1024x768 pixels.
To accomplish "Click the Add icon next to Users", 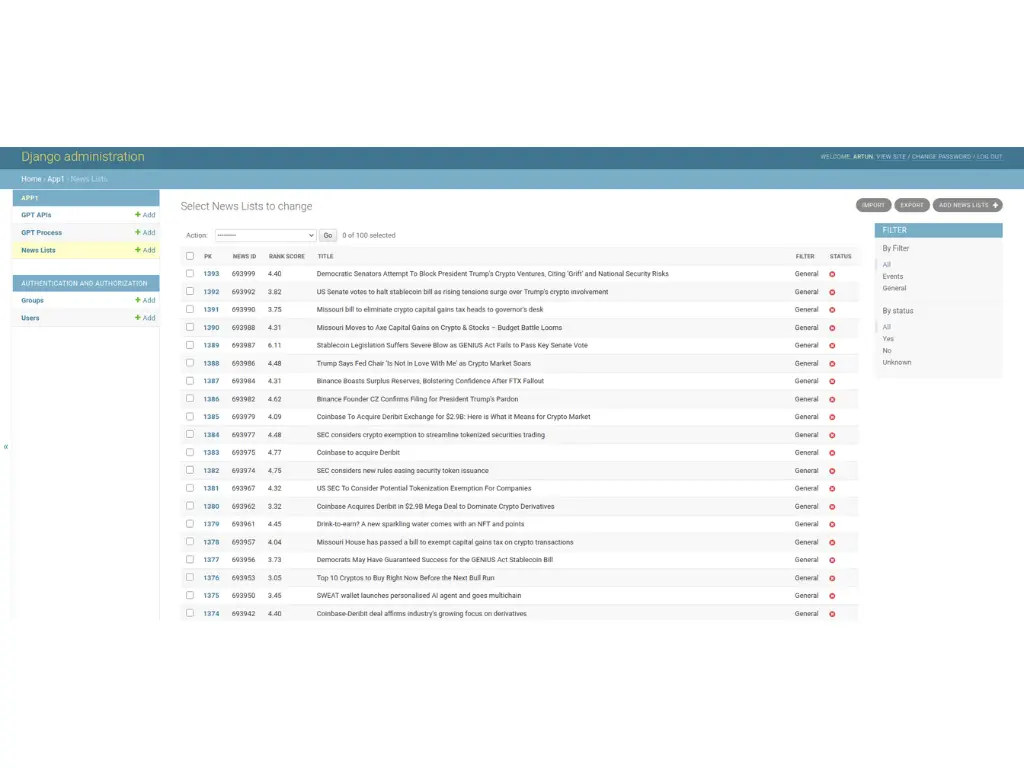I will click(x=138, y=319).
